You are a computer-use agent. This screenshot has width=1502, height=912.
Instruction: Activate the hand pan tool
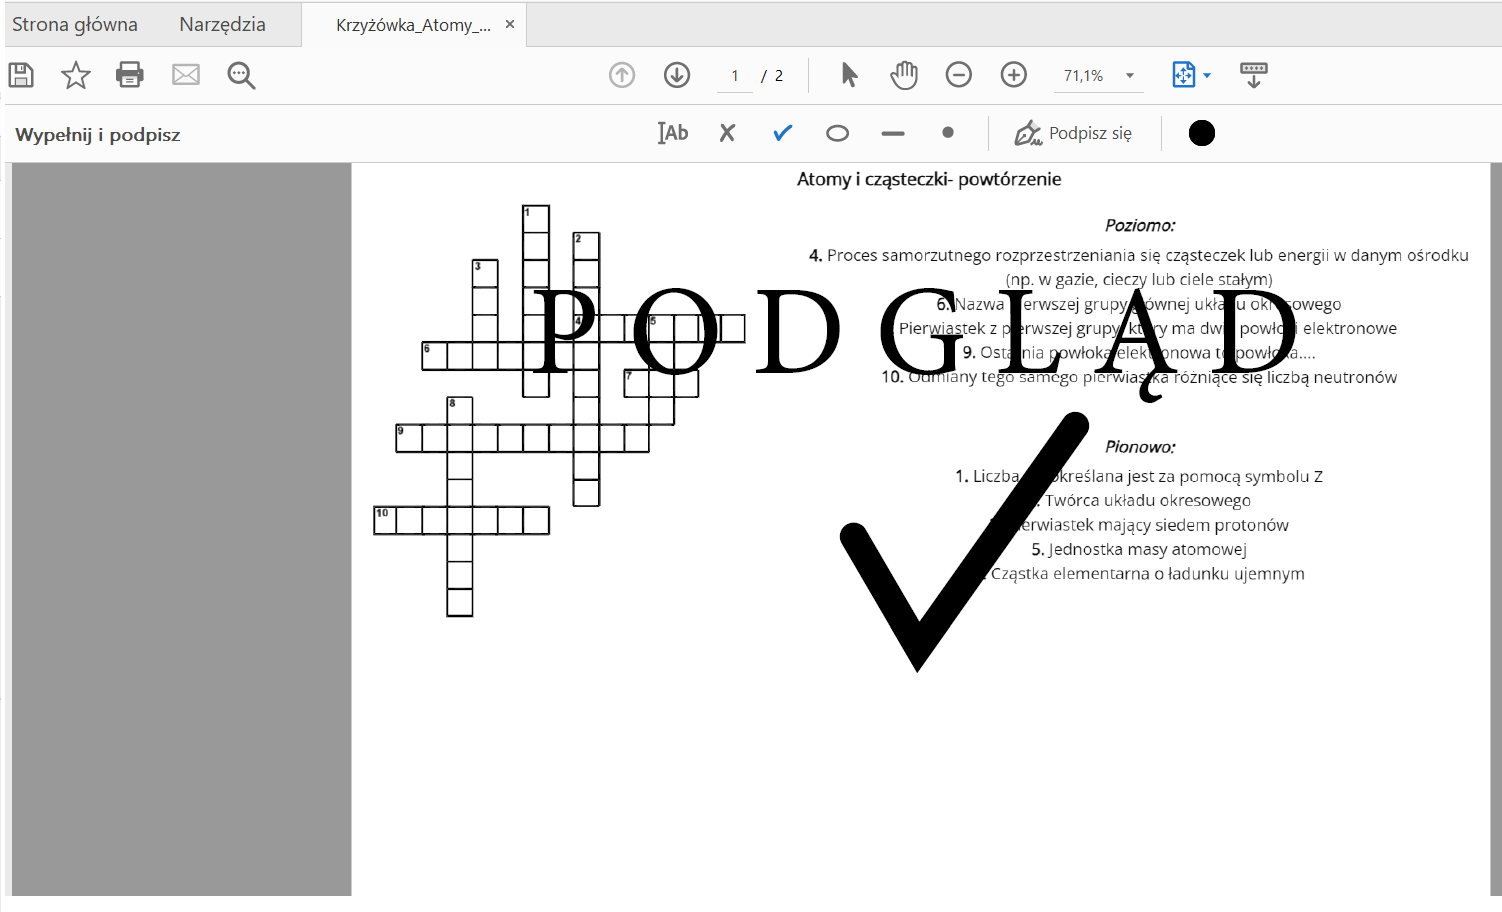[904, 75]
